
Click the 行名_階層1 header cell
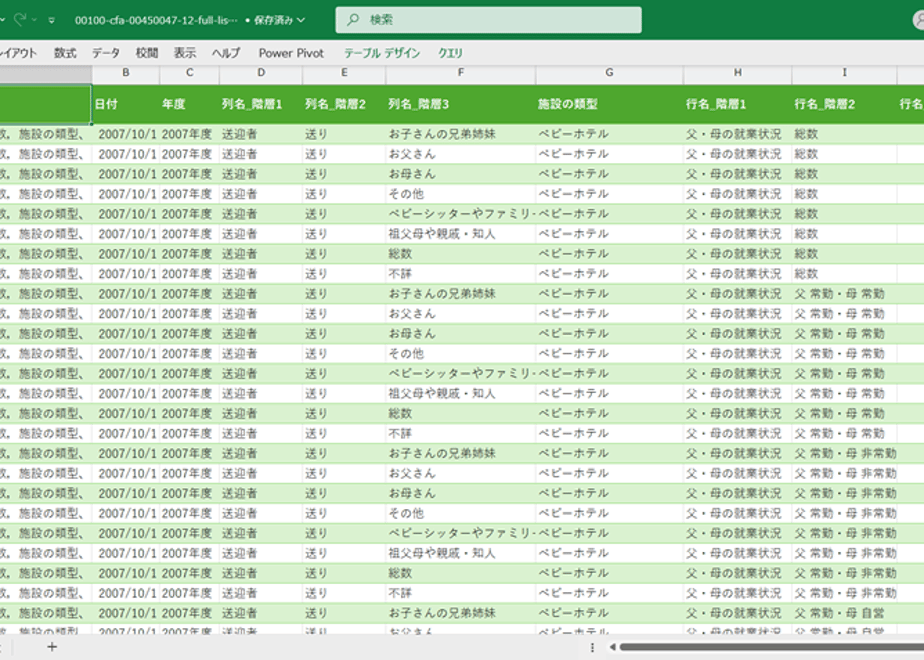tap(738, 104)
